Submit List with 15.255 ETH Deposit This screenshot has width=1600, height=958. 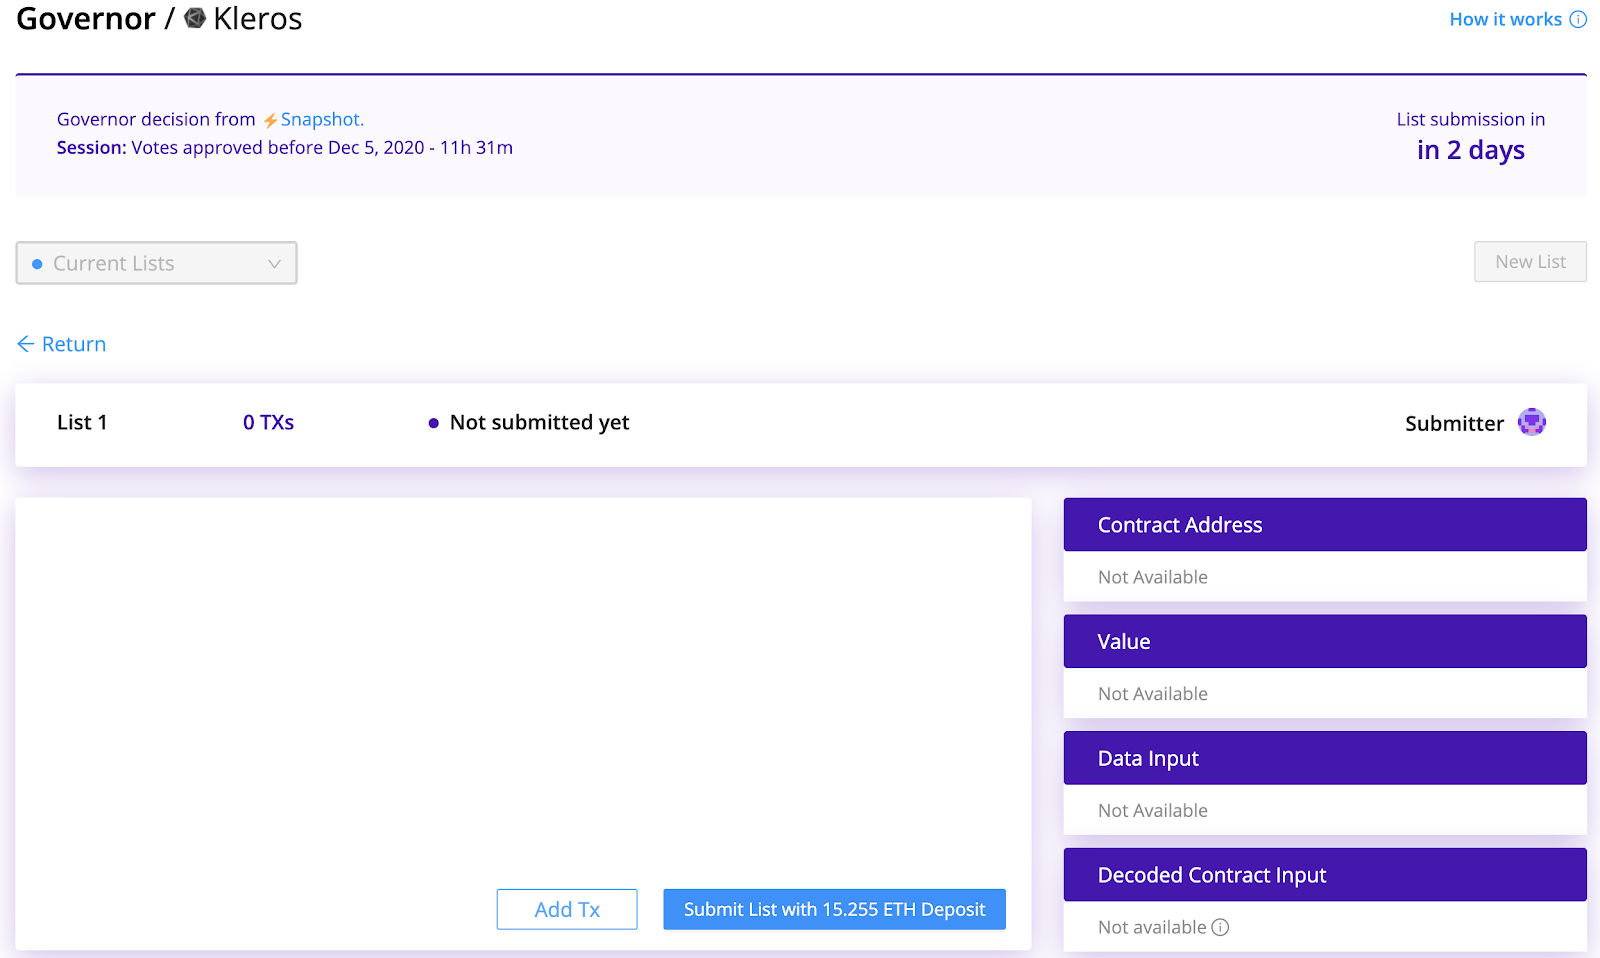tap(834, 909)
